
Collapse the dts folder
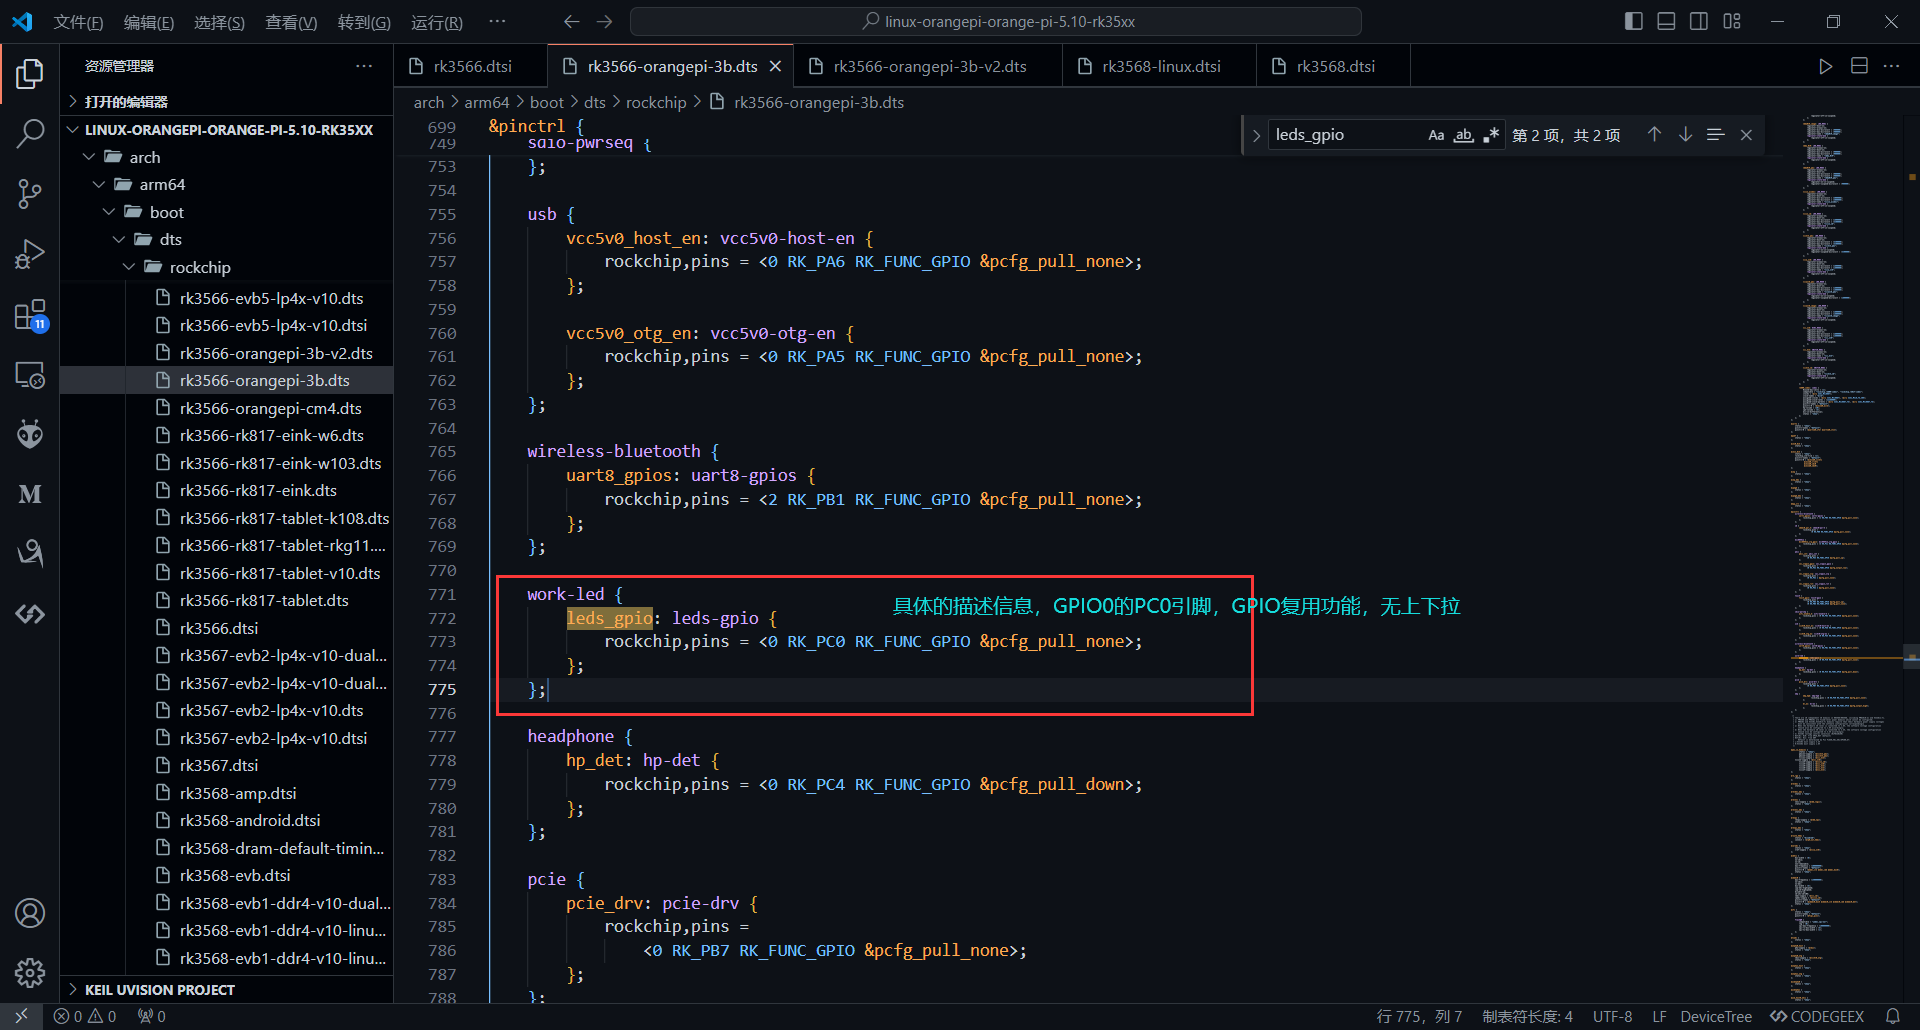(226, 239)
